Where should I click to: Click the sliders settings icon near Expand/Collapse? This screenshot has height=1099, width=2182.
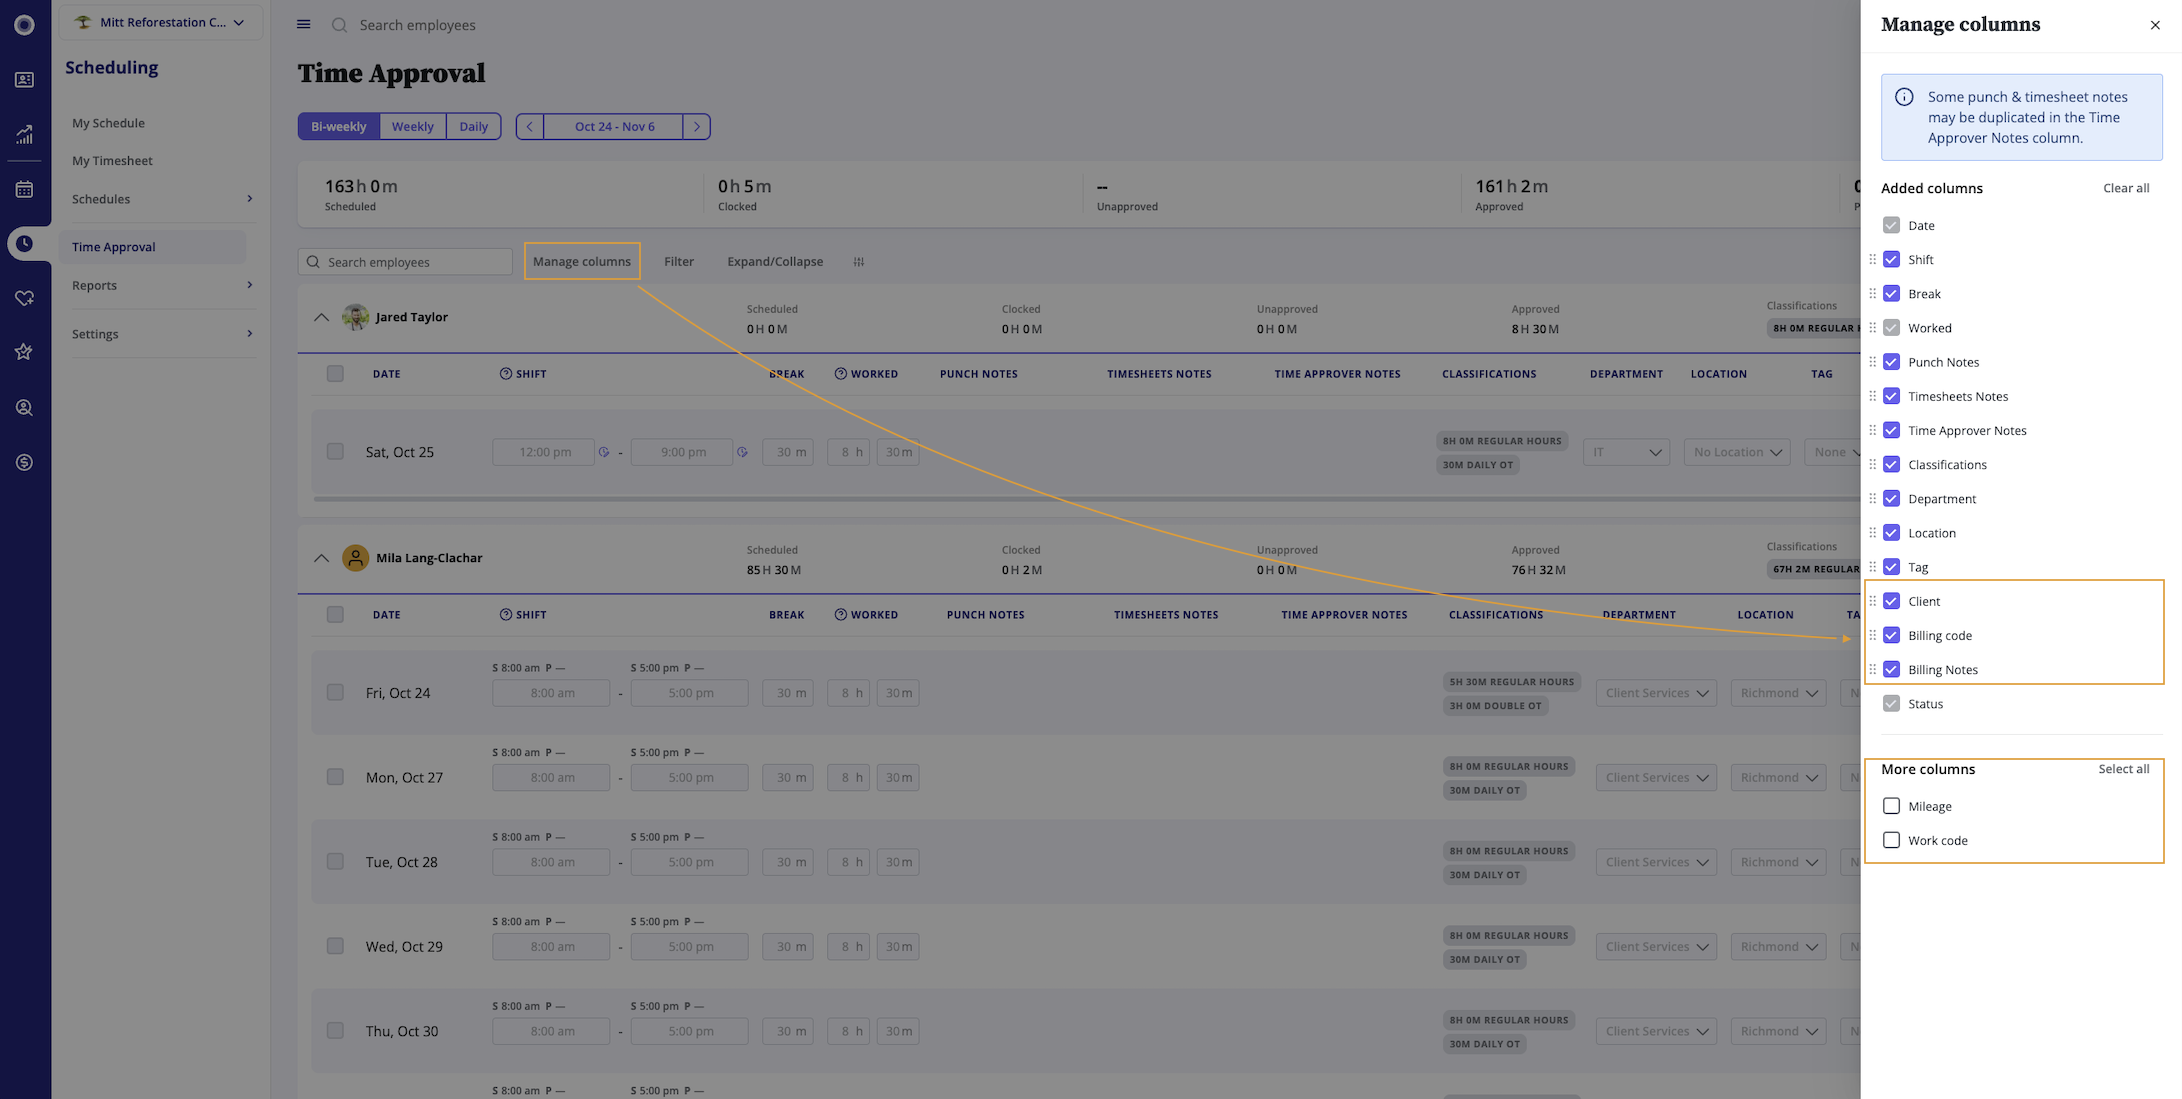point(858,262)
